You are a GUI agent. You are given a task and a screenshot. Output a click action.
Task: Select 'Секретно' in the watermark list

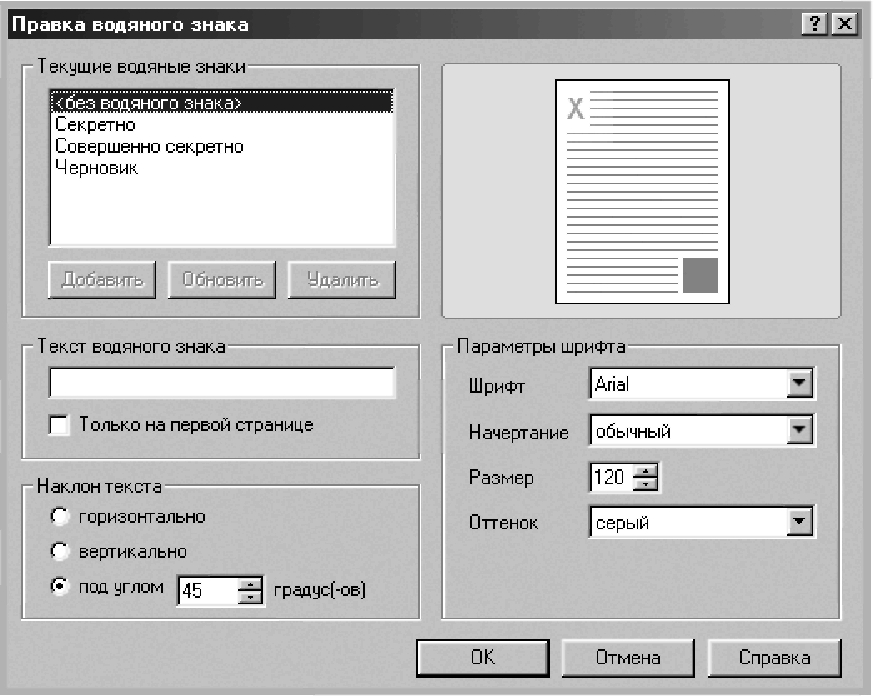96,125
